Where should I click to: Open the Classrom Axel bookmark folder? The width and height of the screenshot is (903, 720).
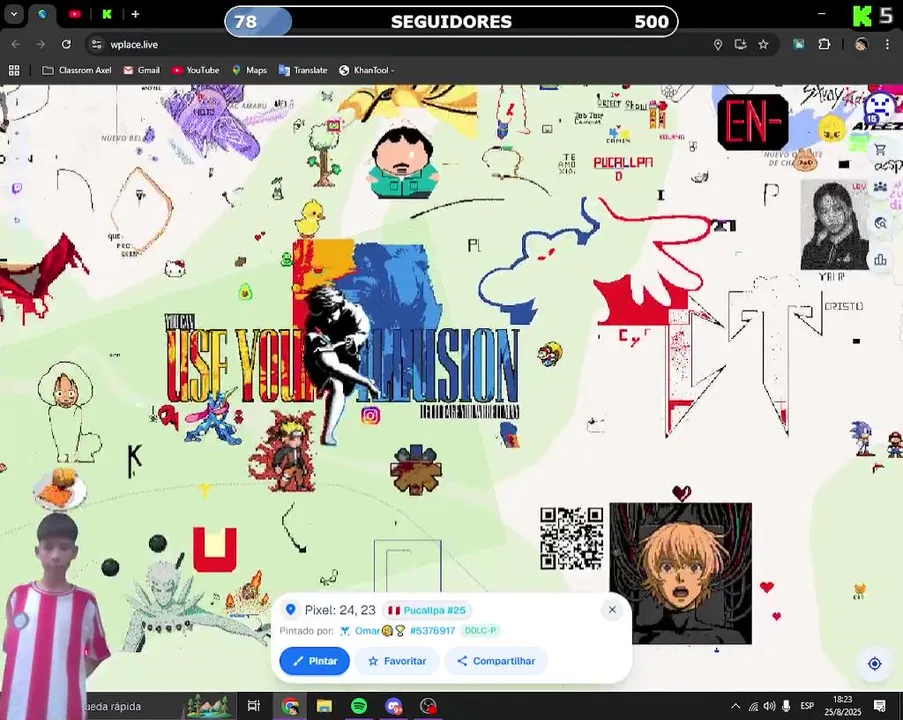coord(77,70)
